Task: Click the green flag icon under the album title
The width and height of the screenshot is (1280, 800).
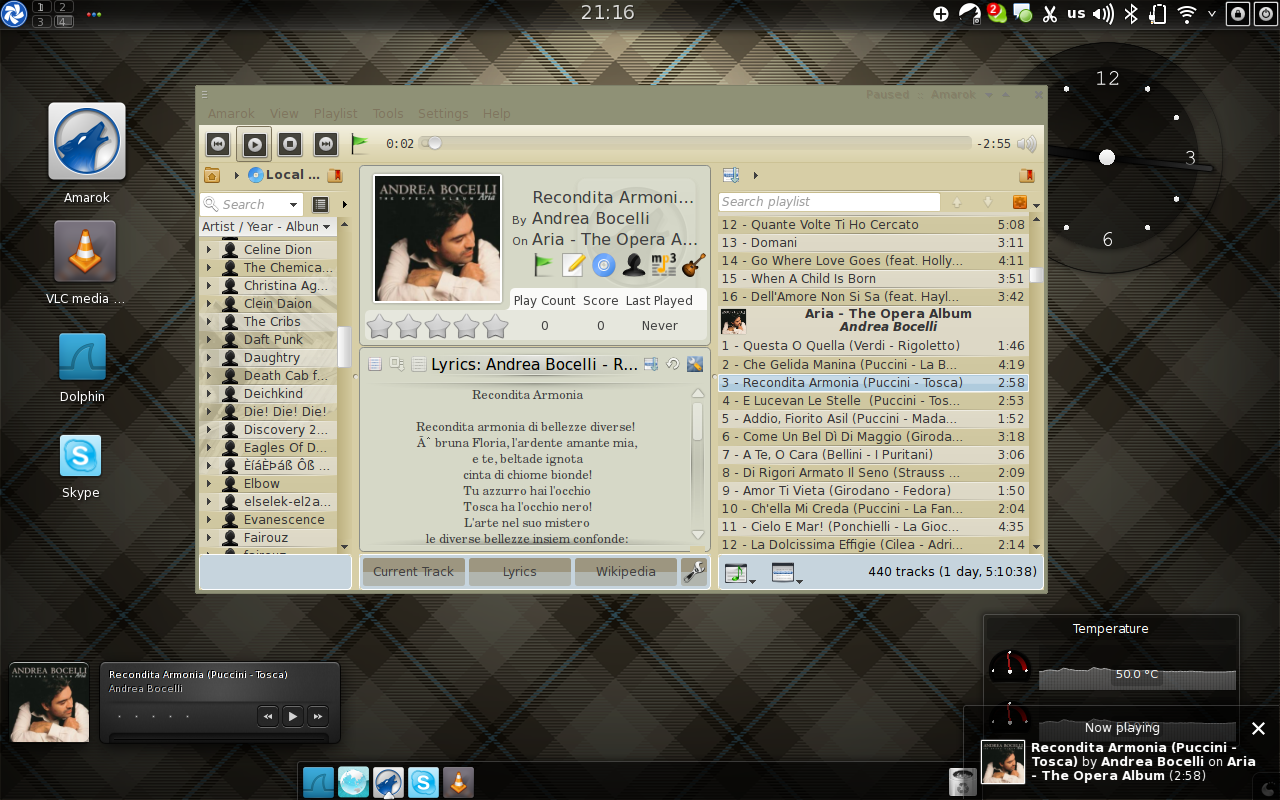Action: click(543, 264)
